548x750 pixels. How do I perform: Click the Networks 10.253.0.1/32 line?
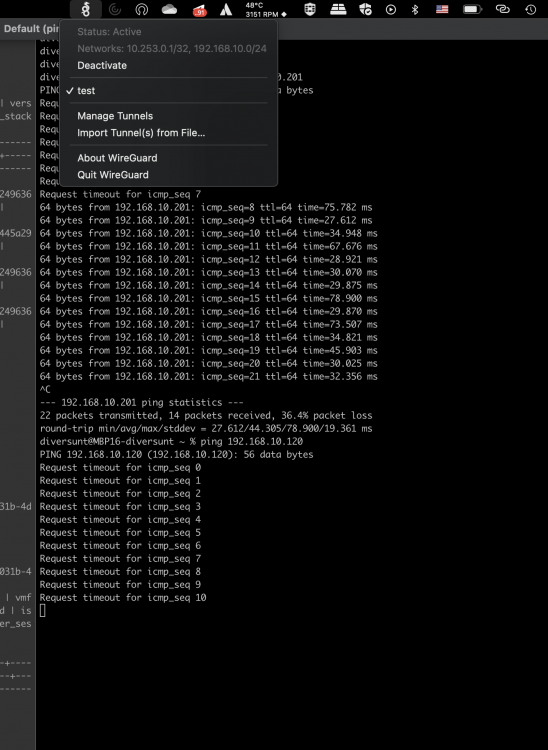tap(172, 48)
